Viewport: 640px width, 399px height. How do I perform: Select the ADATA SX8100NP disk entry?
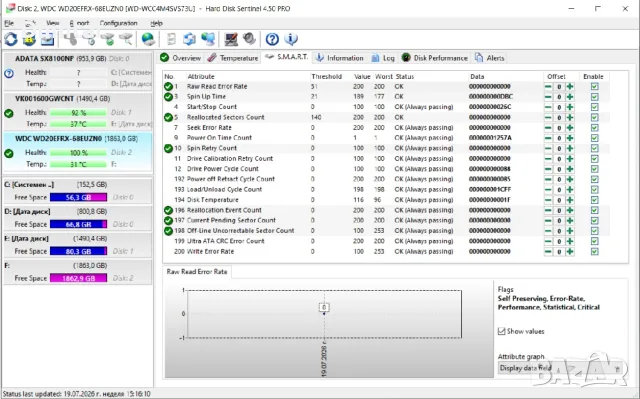coord(78,71)
